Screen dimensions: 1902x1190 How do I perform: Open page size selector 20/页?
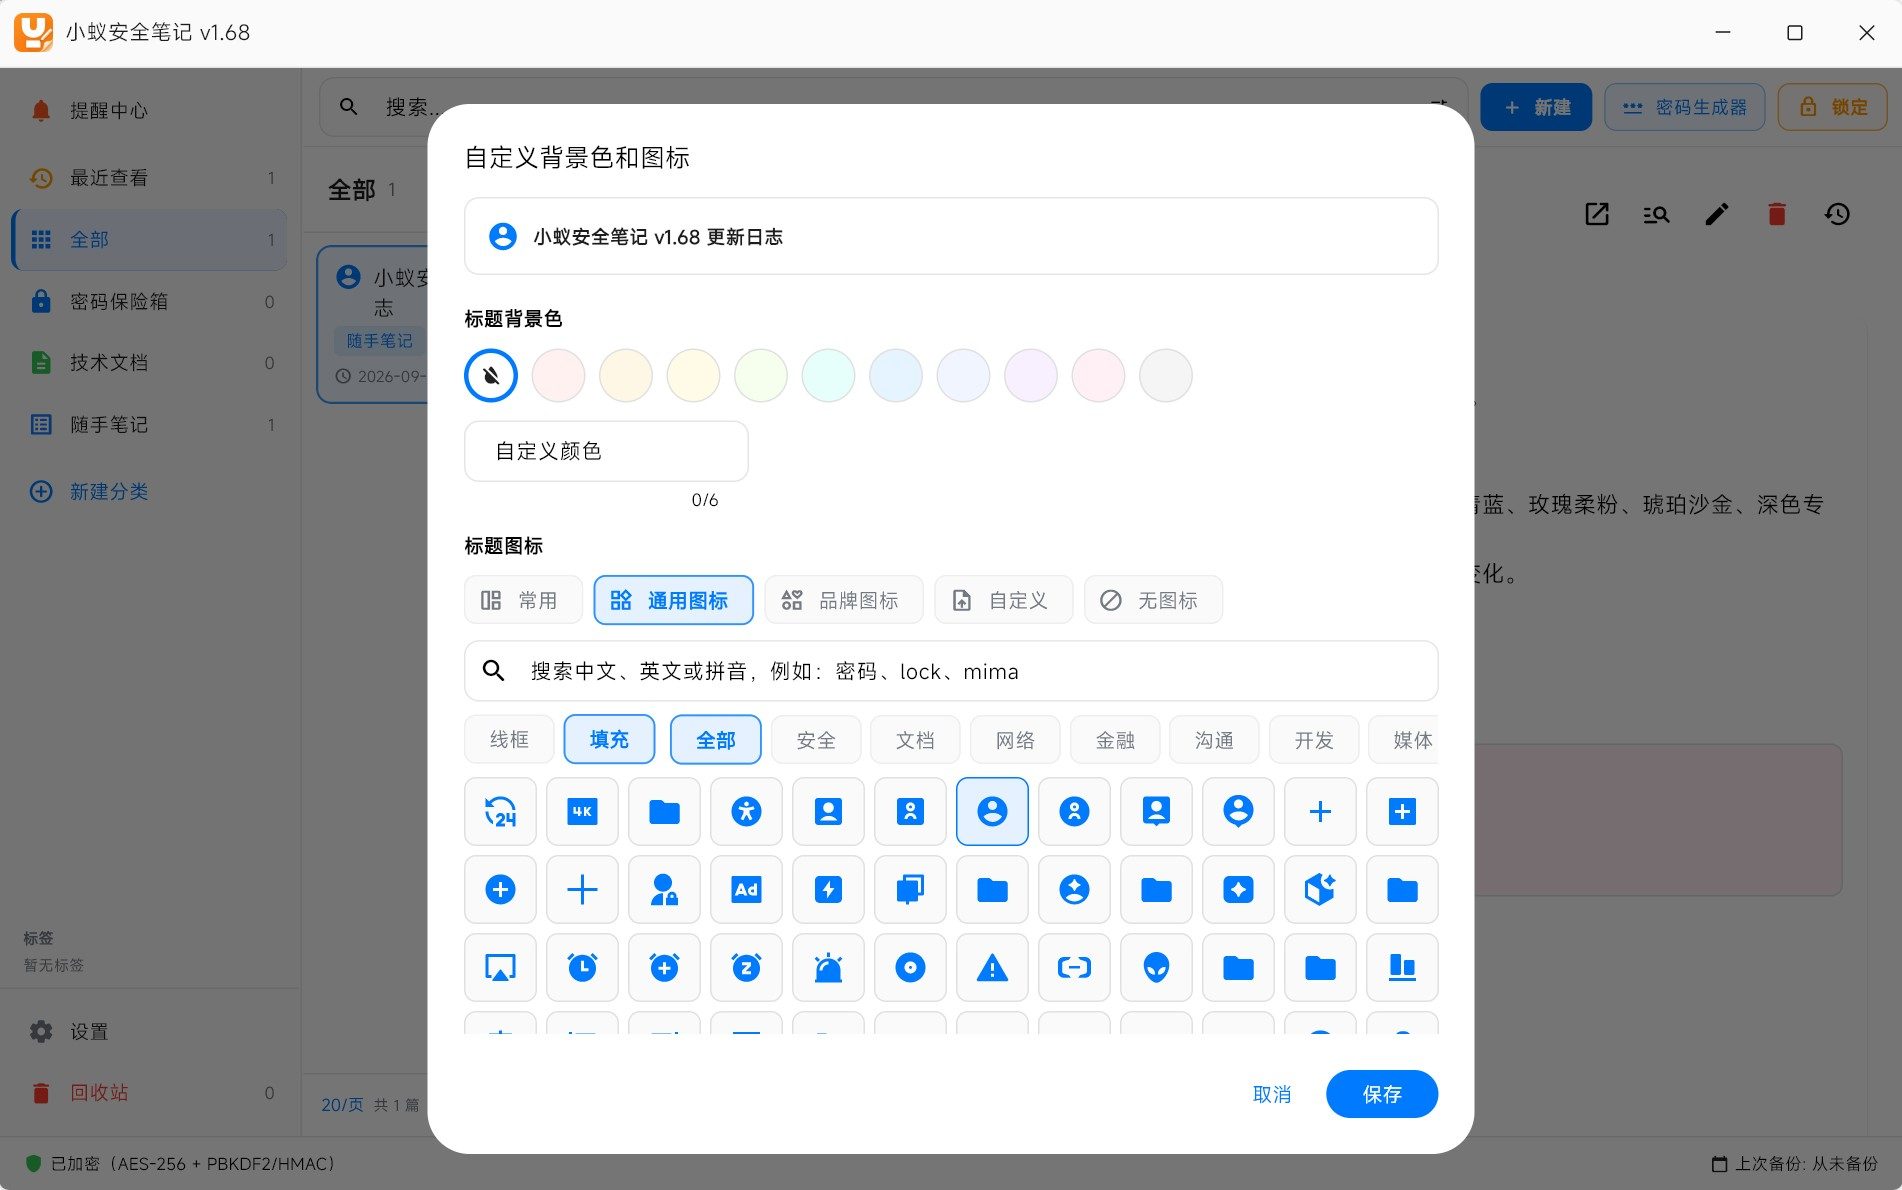(342, 1104)
